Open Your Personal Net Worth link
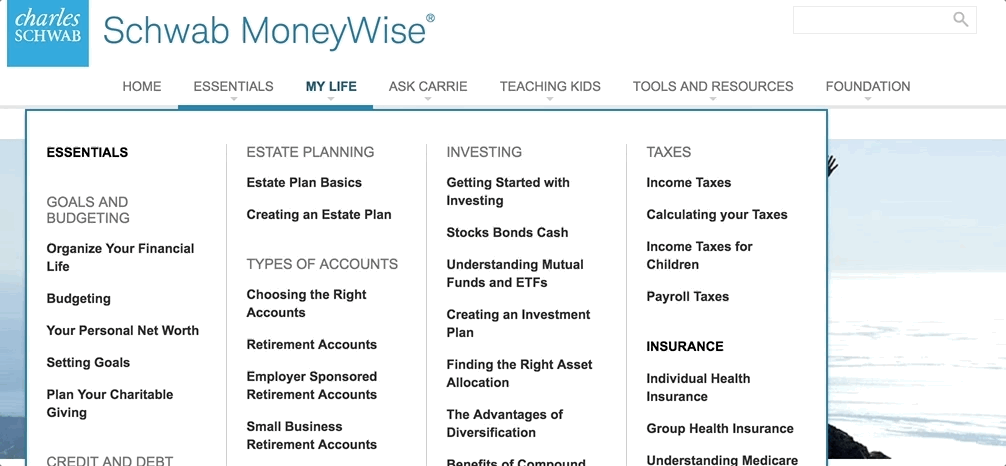The image size is (1006, 466). tap(123, 331)
